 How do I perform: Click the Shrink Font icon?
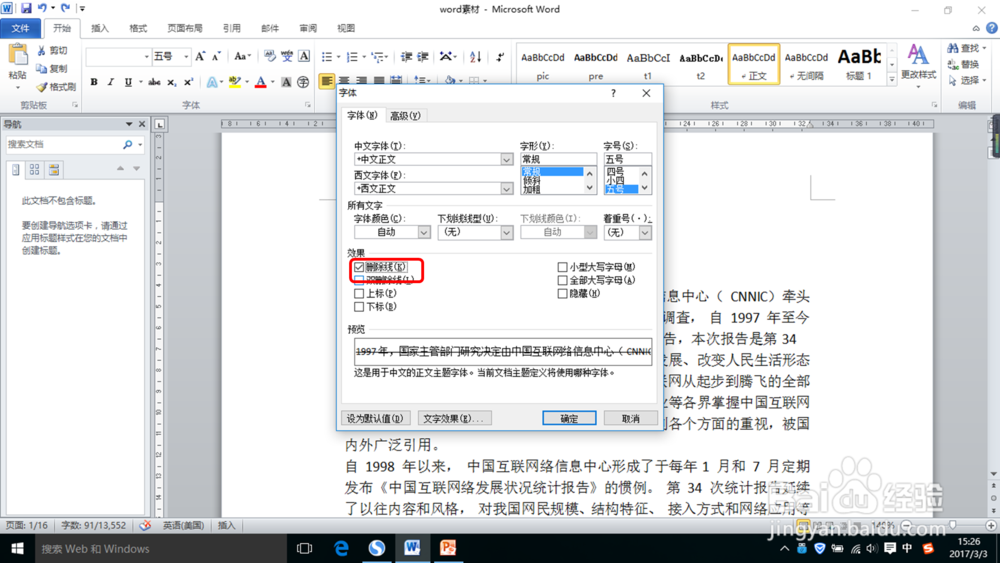pyautogui.click(x=216, y=57)
